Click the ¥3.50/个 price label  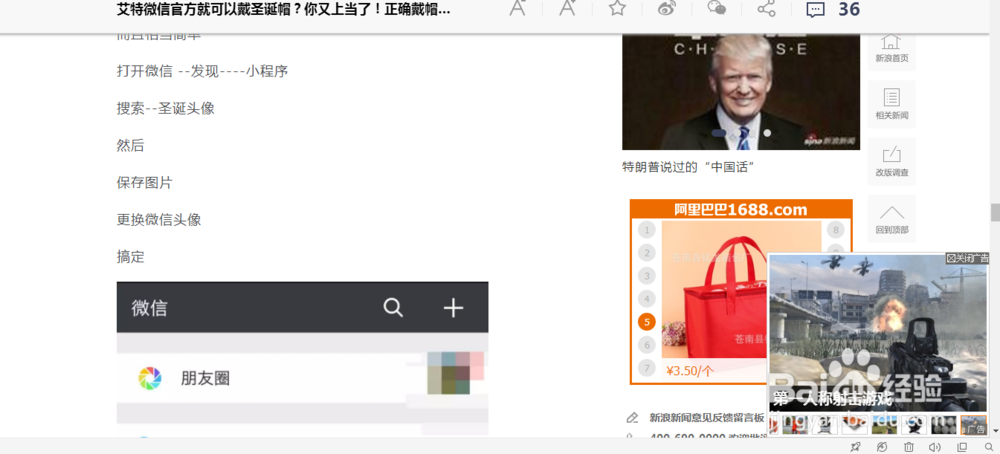pos(690,370)
